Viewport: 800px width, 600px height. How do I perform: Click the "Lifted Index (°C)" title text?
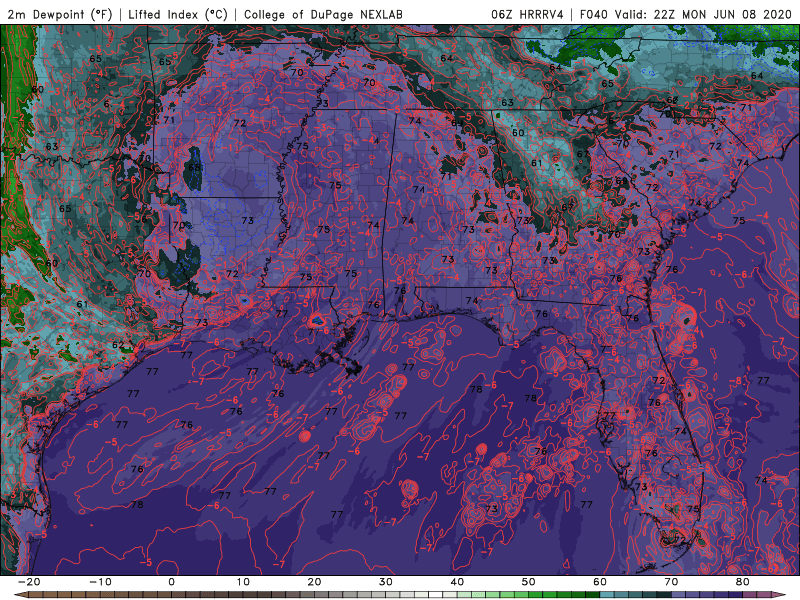coord(178,14)
